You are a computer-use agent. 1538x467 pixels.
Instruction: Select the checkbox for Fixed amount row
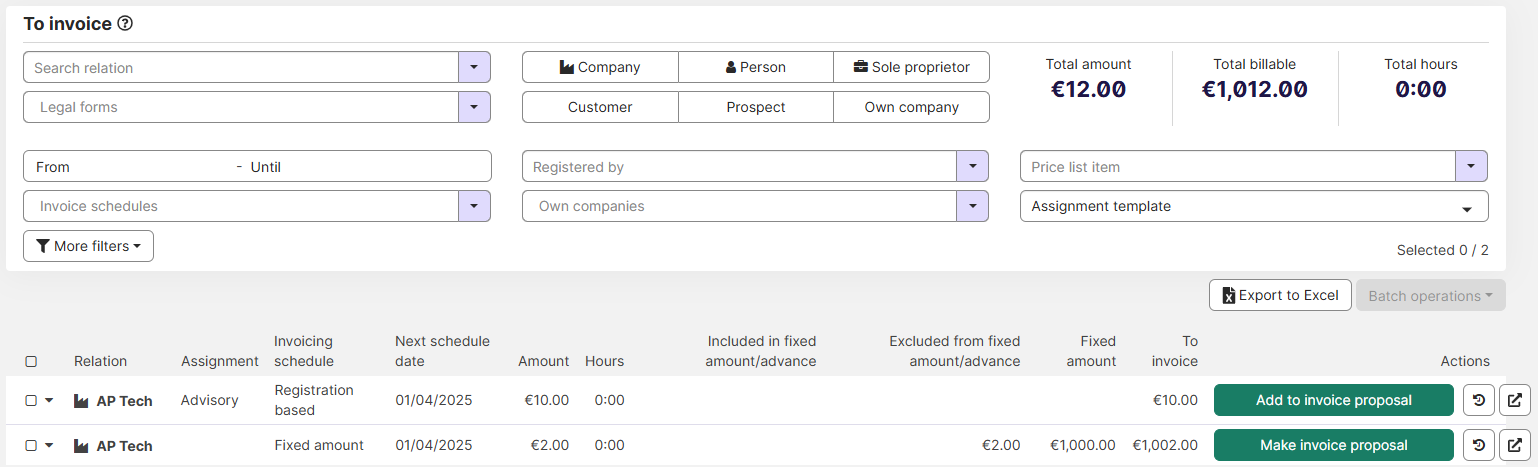click(31, 445)
